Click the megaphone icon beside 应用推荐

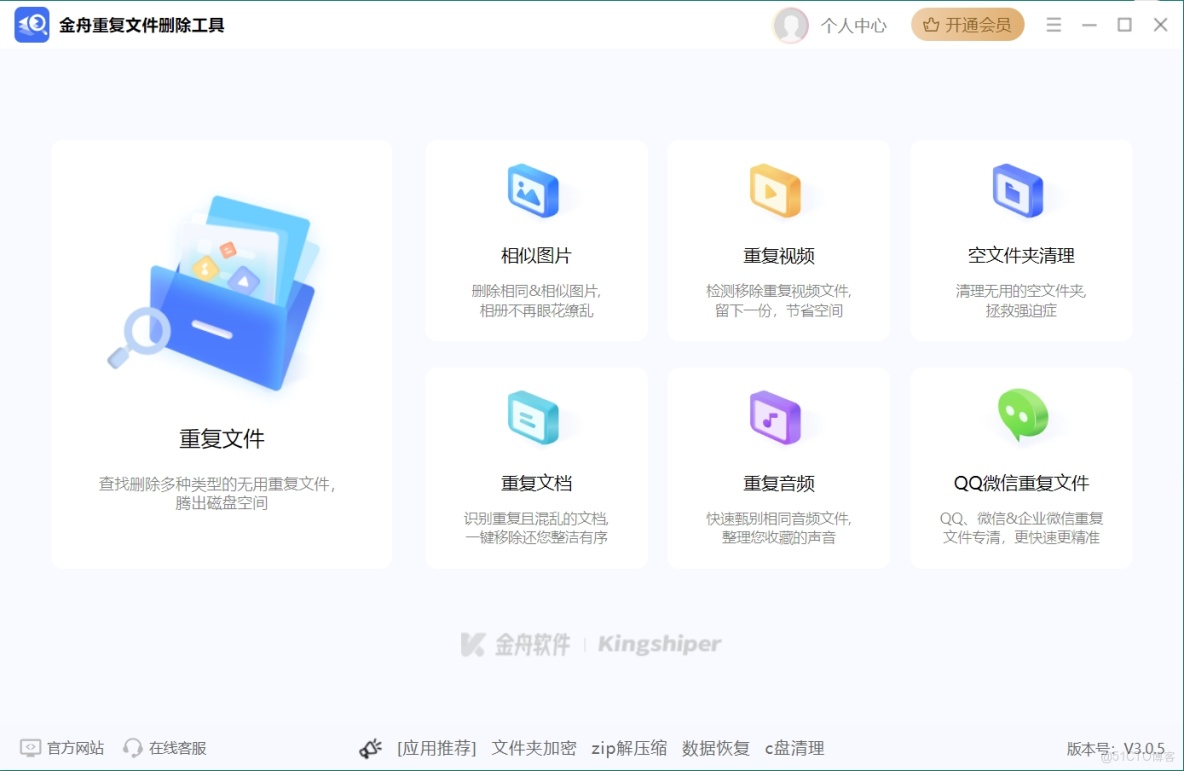point(371,747)
